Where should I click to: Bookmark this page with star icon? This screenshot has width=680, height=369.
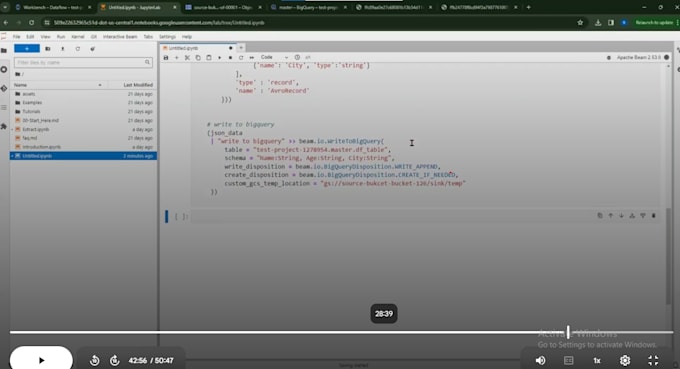[580, 23]
